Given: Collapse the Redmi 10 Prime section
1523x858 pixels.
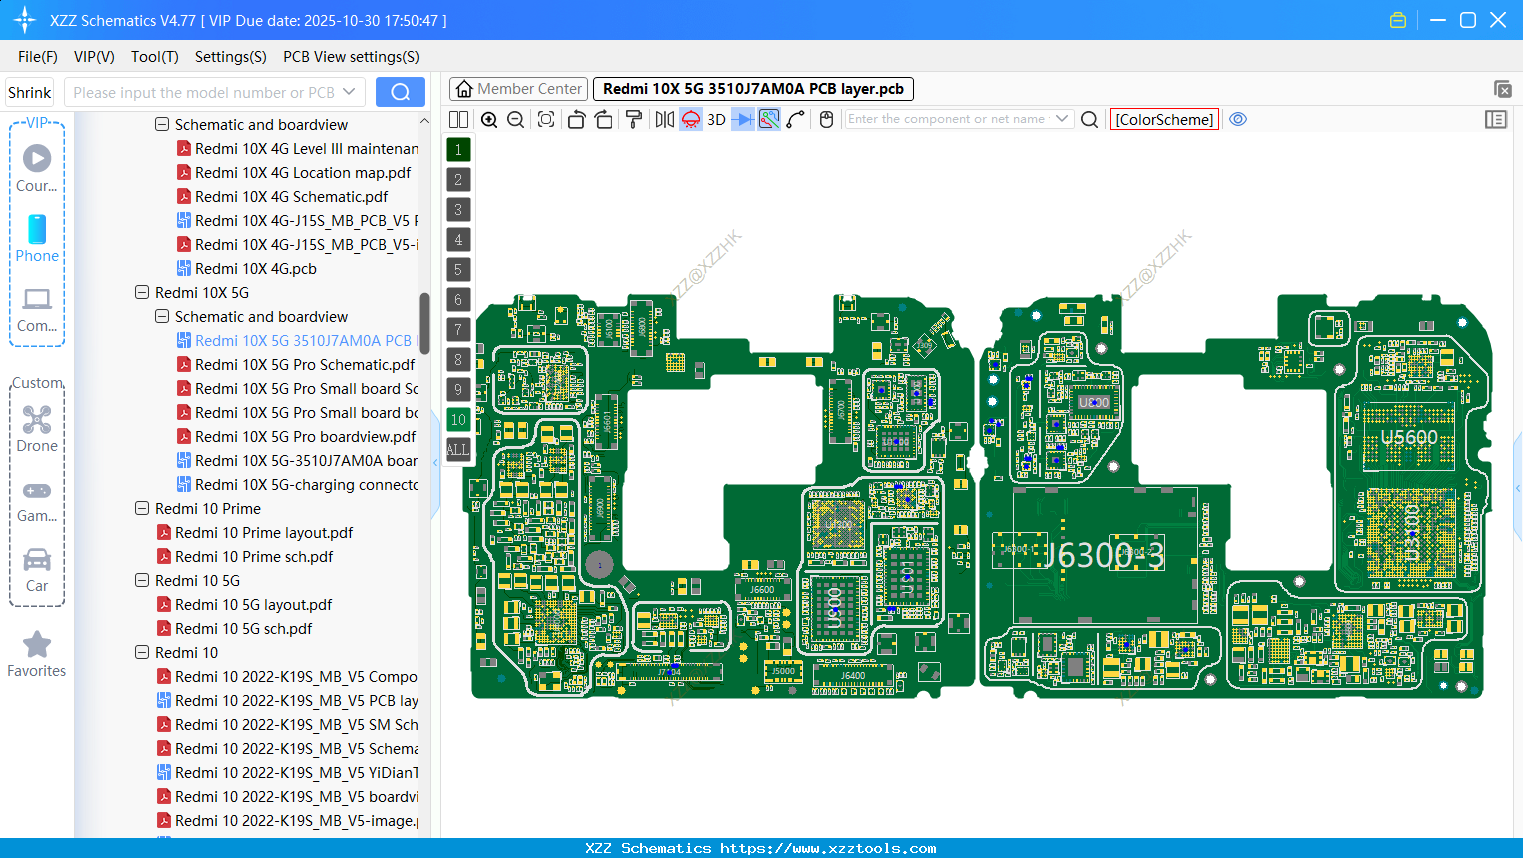Looking at the screenshot, I should tap(142, 508).
